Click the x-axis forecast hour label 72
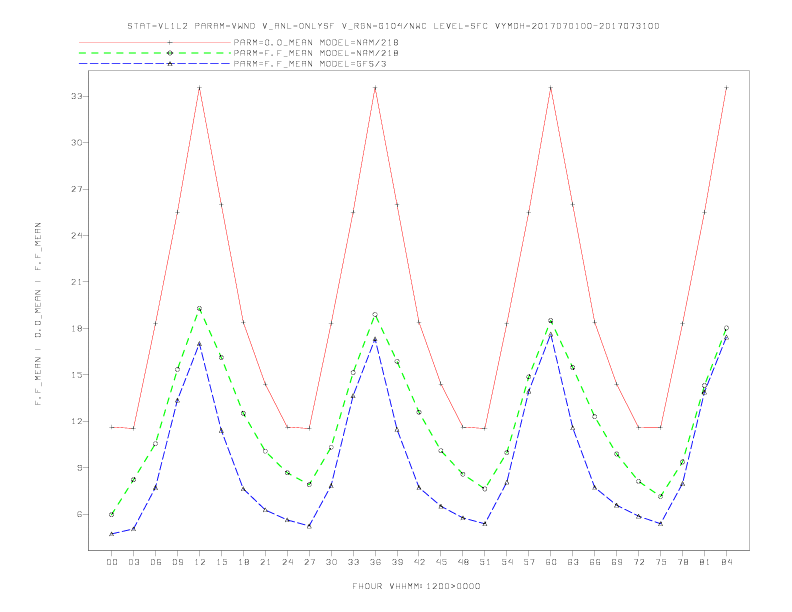792x612 pixels. [638, 562]
